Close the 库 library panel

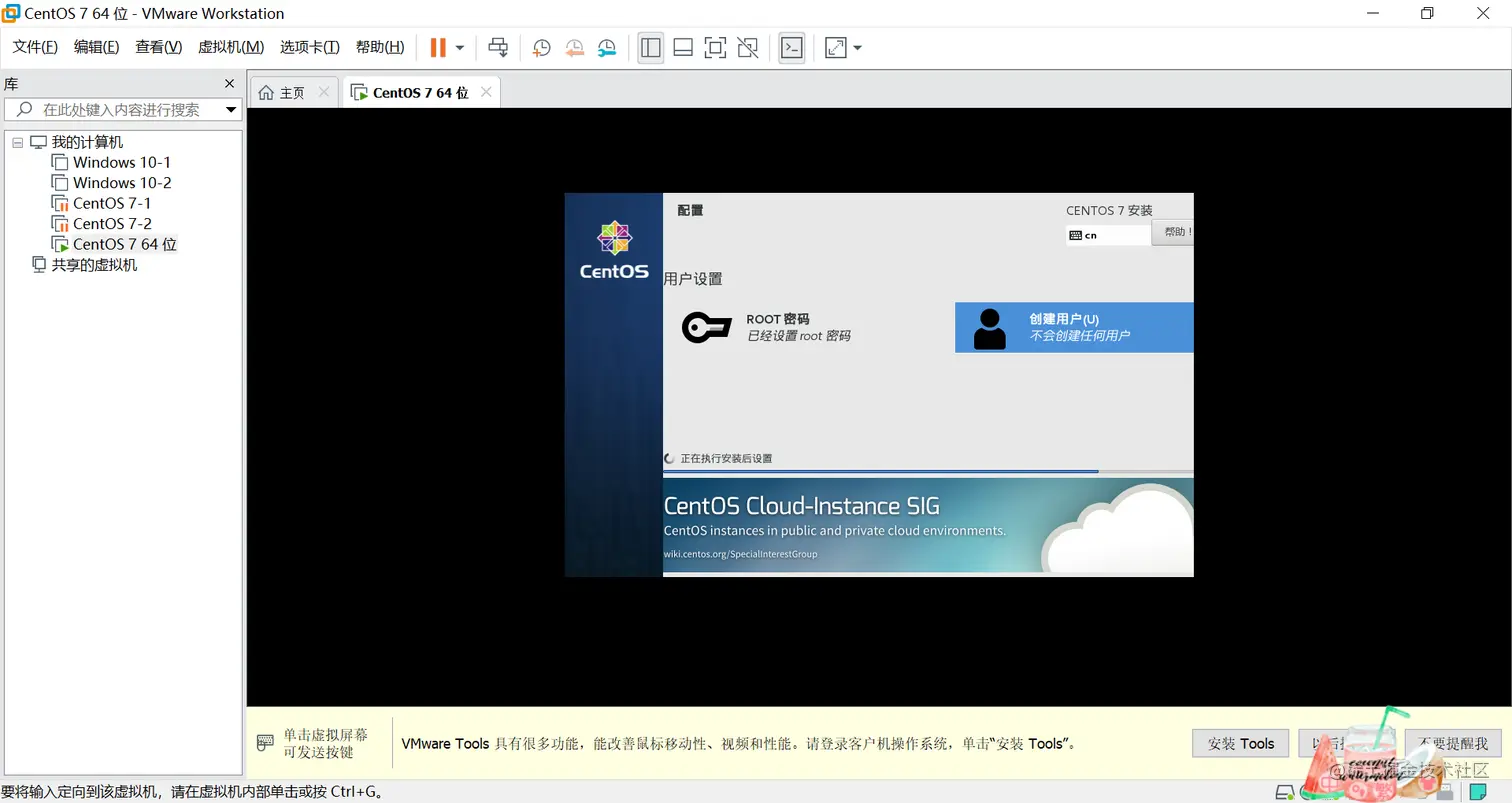click(x=229, y=84)
